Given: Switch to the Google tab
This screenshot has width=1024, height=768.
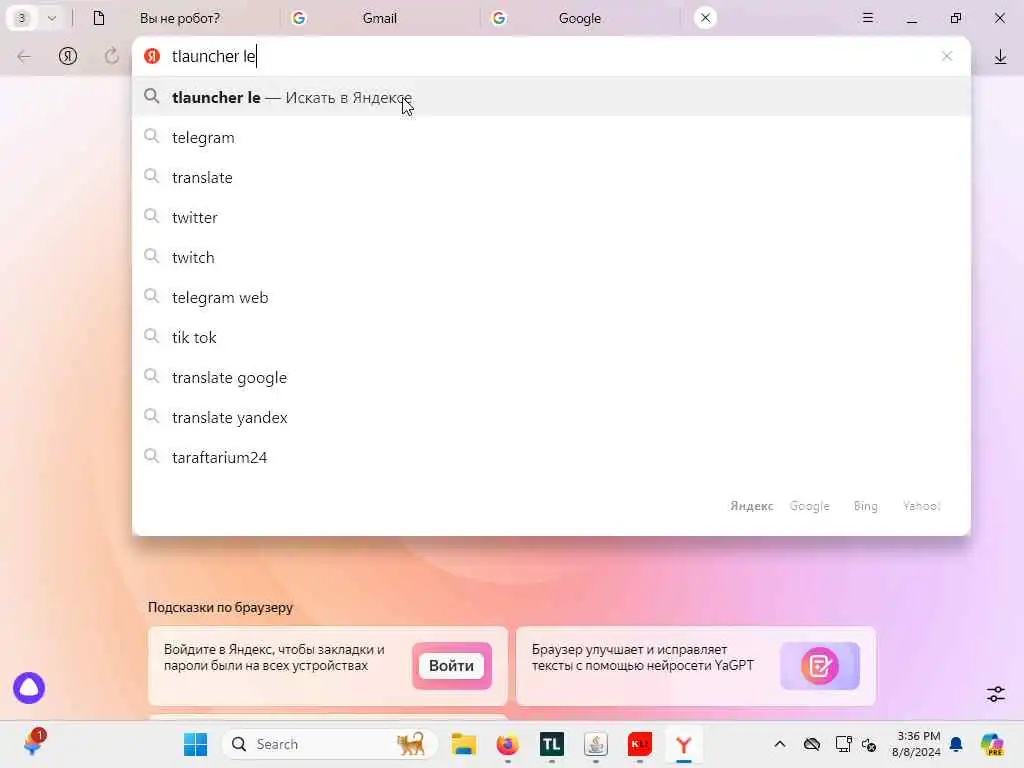Looking at the screenshot, I should pyautogui.click(x=579, y=18).
